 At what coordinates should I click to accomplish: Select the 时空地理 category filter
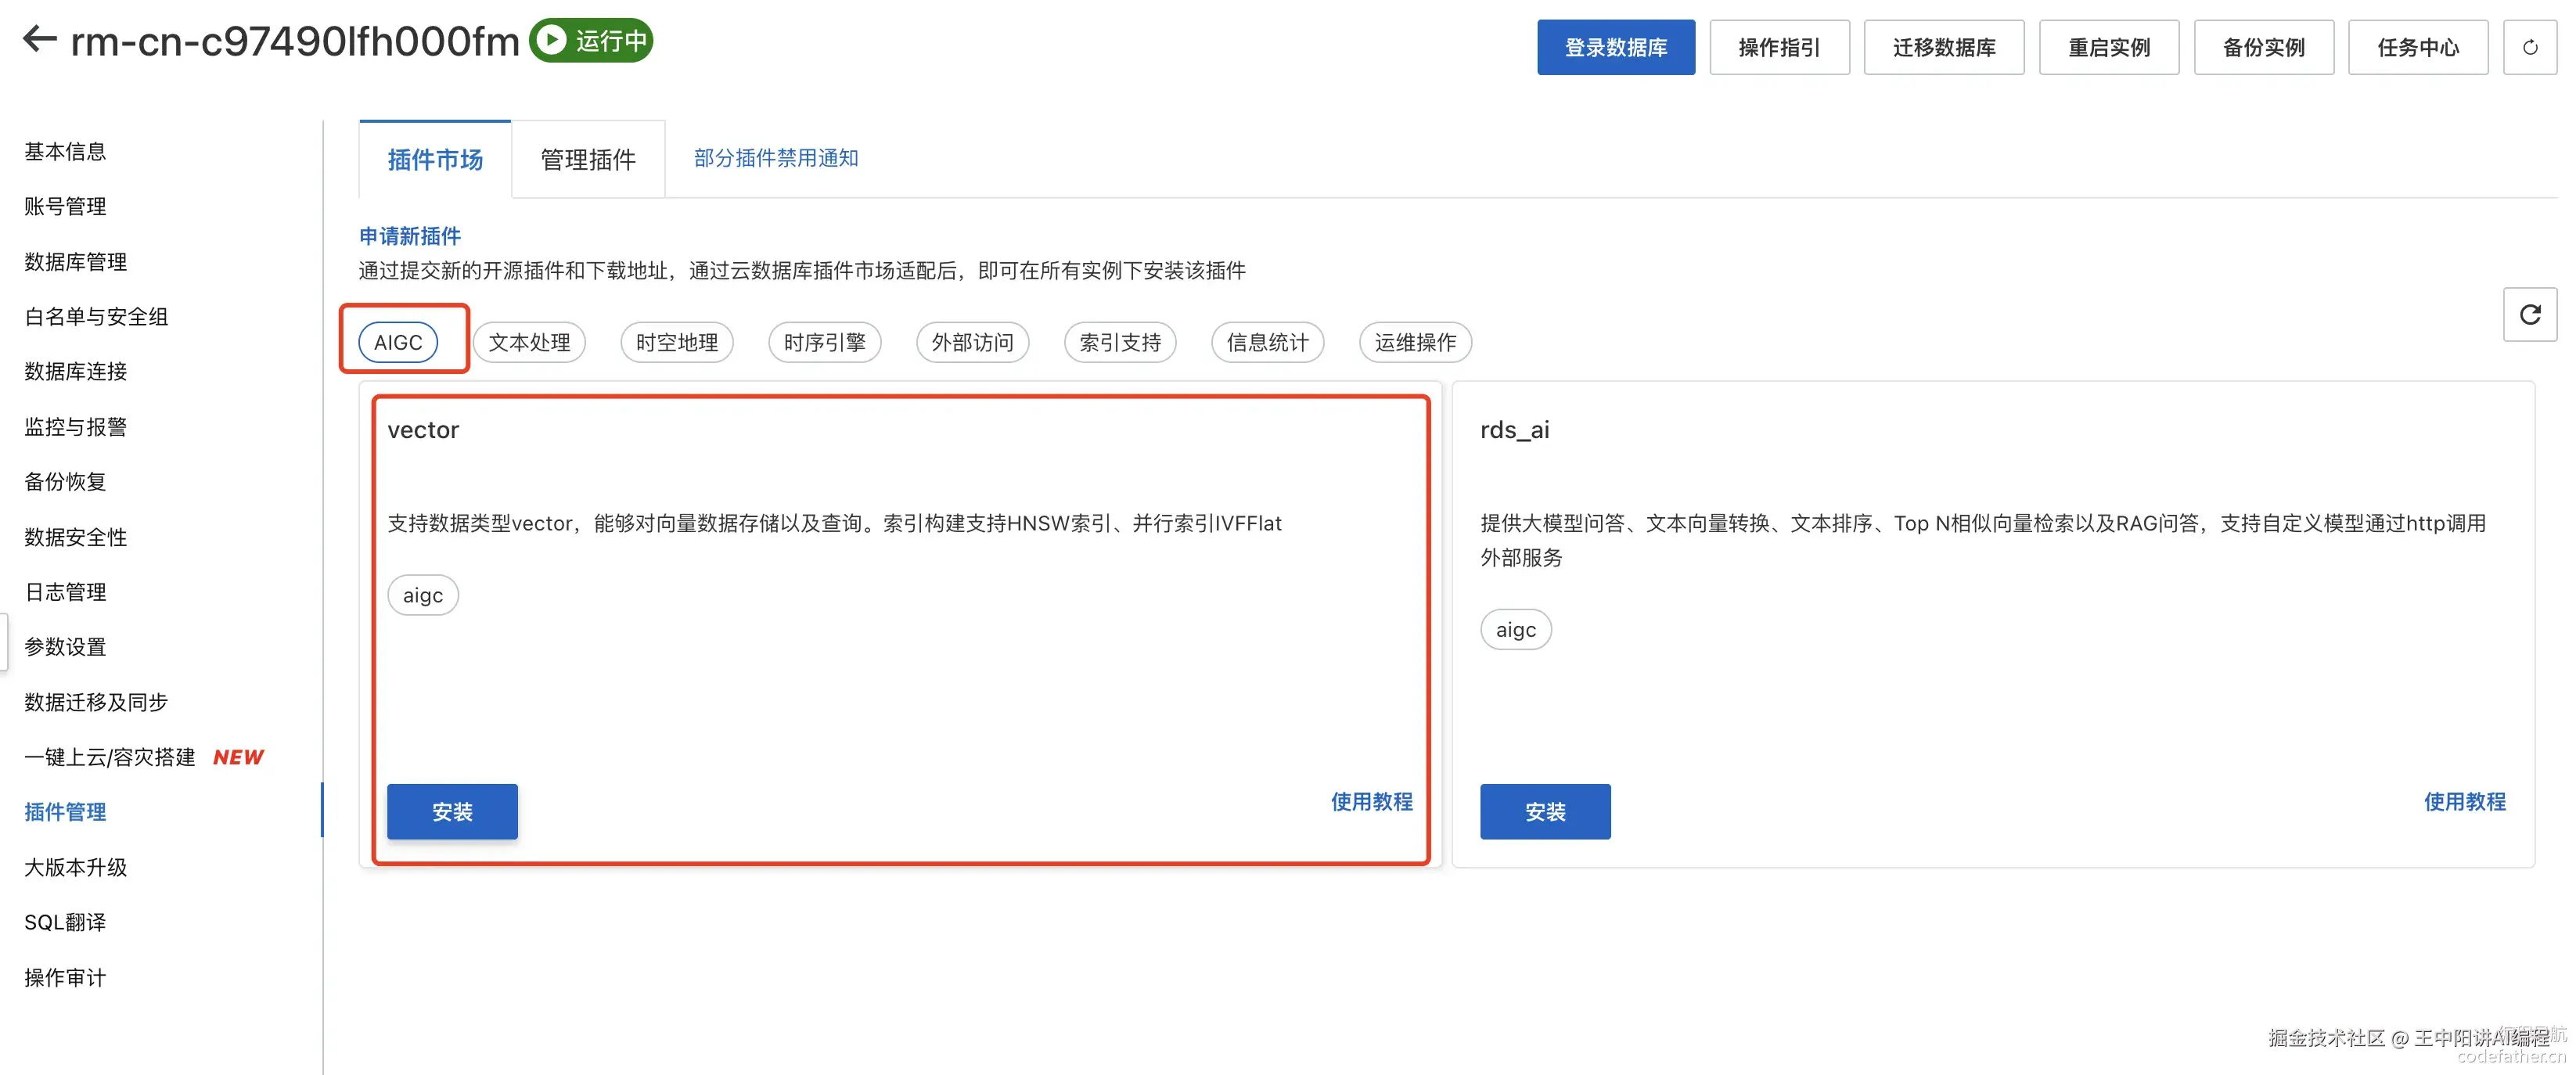click(676, 342)
